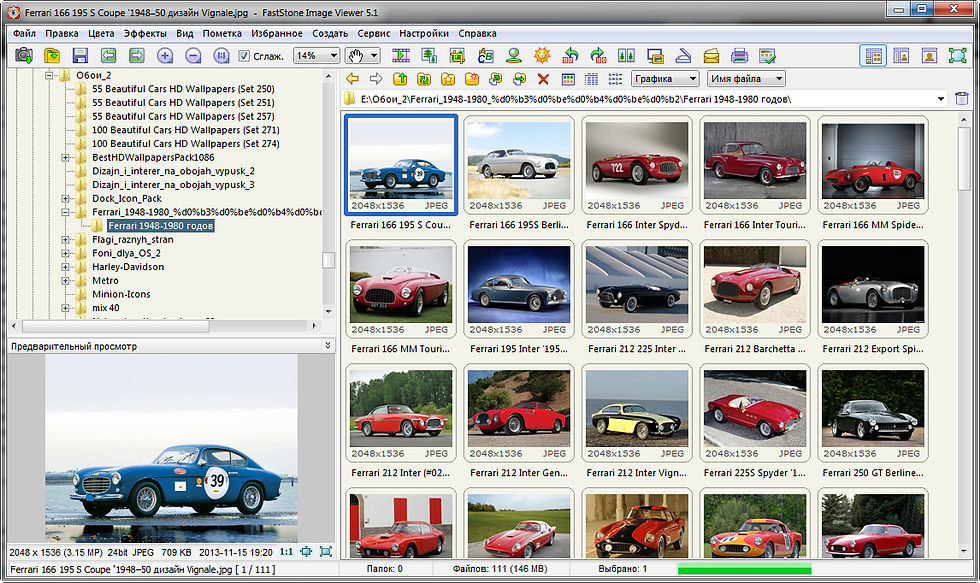Open the resize/resample tool icon
The height and width of the screenshot is (583, 980).
click(x=429, y=56)
